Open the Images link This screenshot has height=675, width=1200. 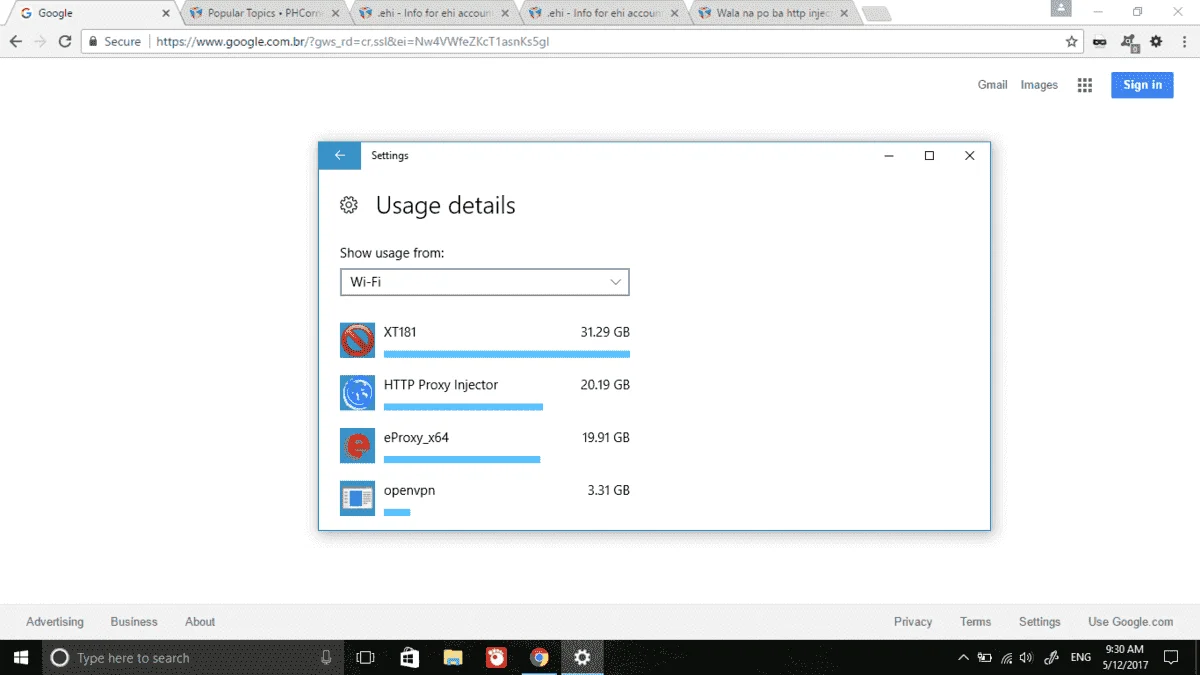(1039, 85)
